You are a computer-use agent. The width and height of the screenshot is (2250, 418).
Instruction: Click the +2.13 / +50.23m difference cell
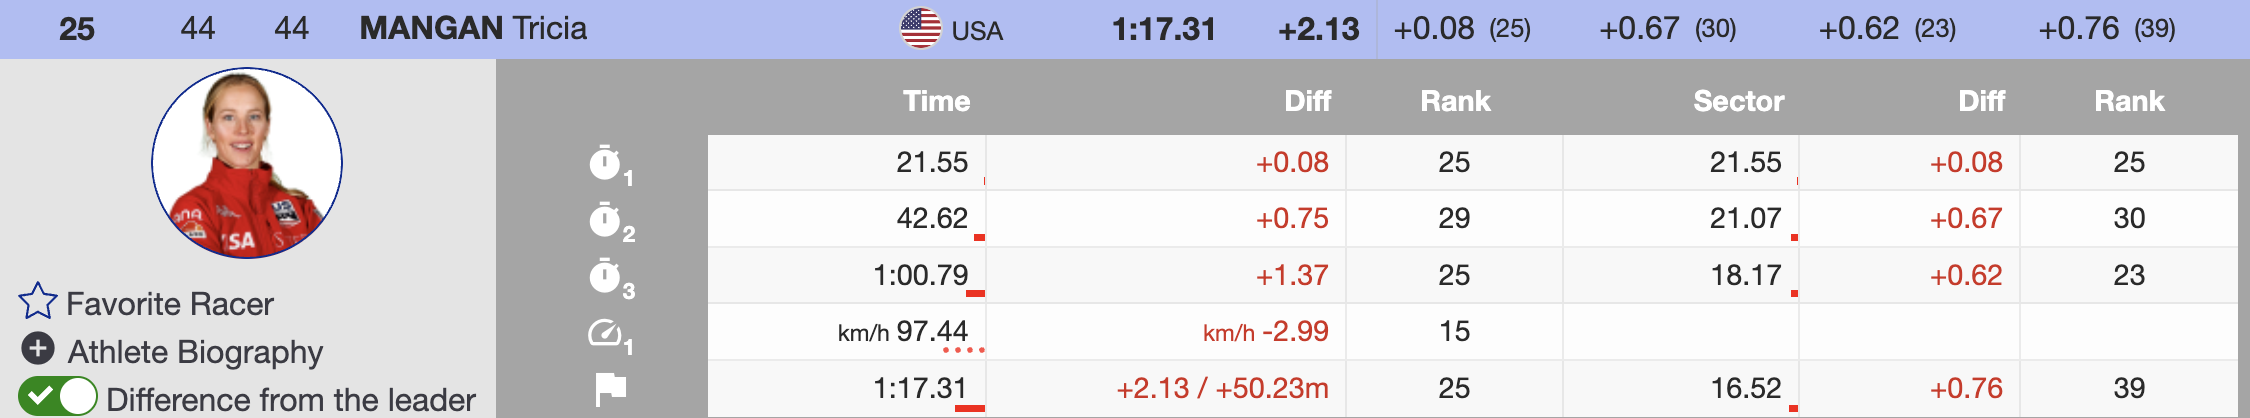click(1222, 388)
